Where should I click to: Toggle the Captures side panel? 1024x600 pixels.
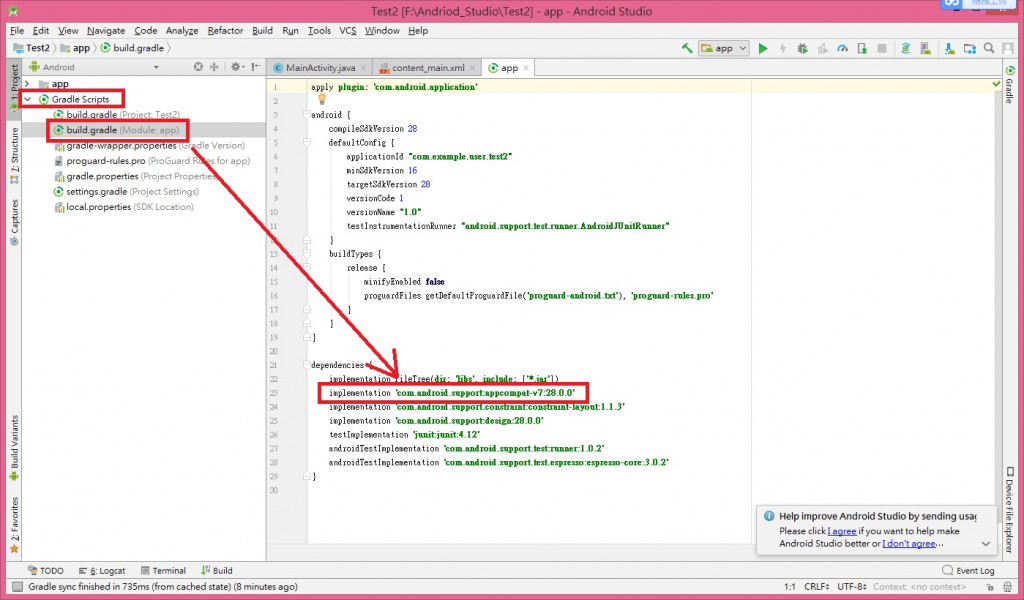[14, 223]
